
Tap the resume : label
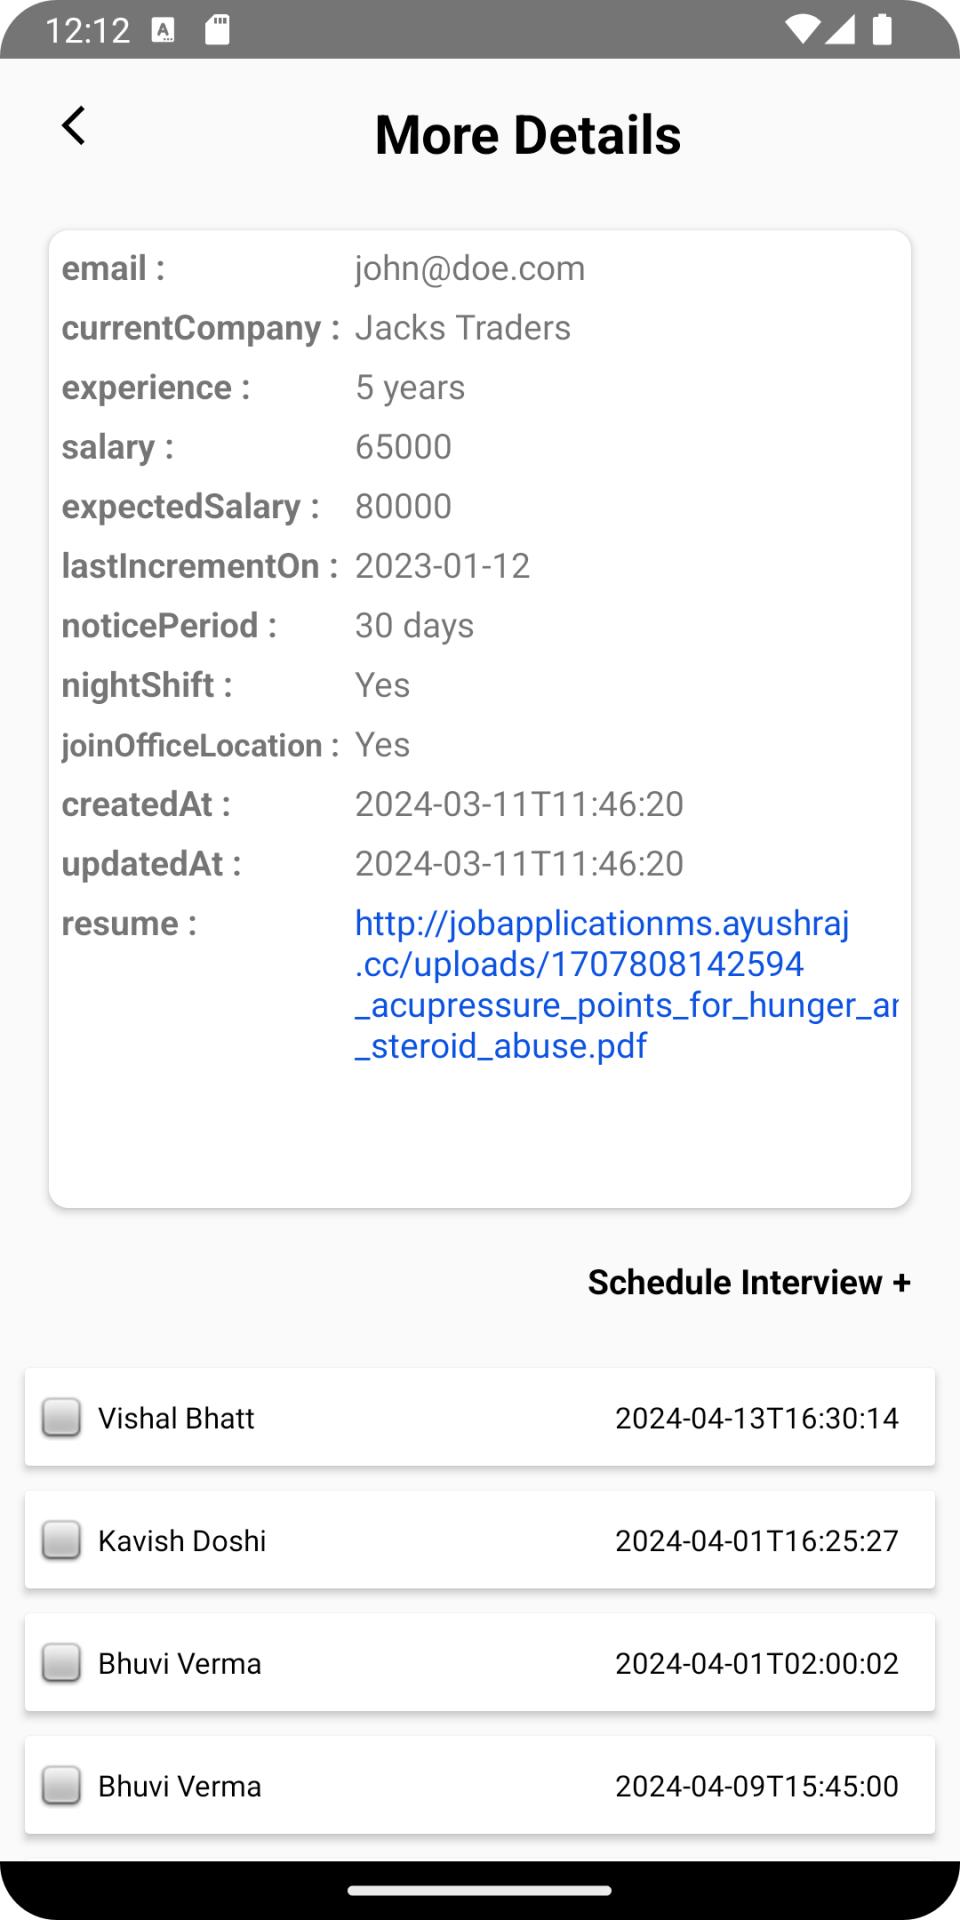tap(129, 923)
